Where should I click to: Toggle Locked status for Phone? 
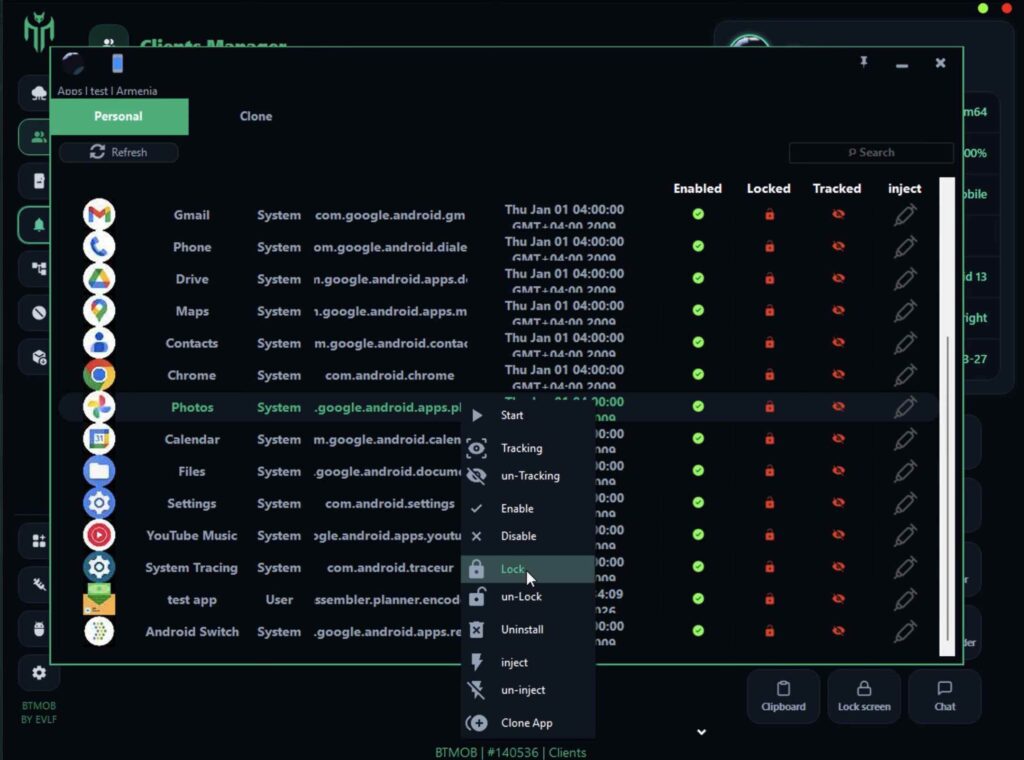[x=769, y=246]
